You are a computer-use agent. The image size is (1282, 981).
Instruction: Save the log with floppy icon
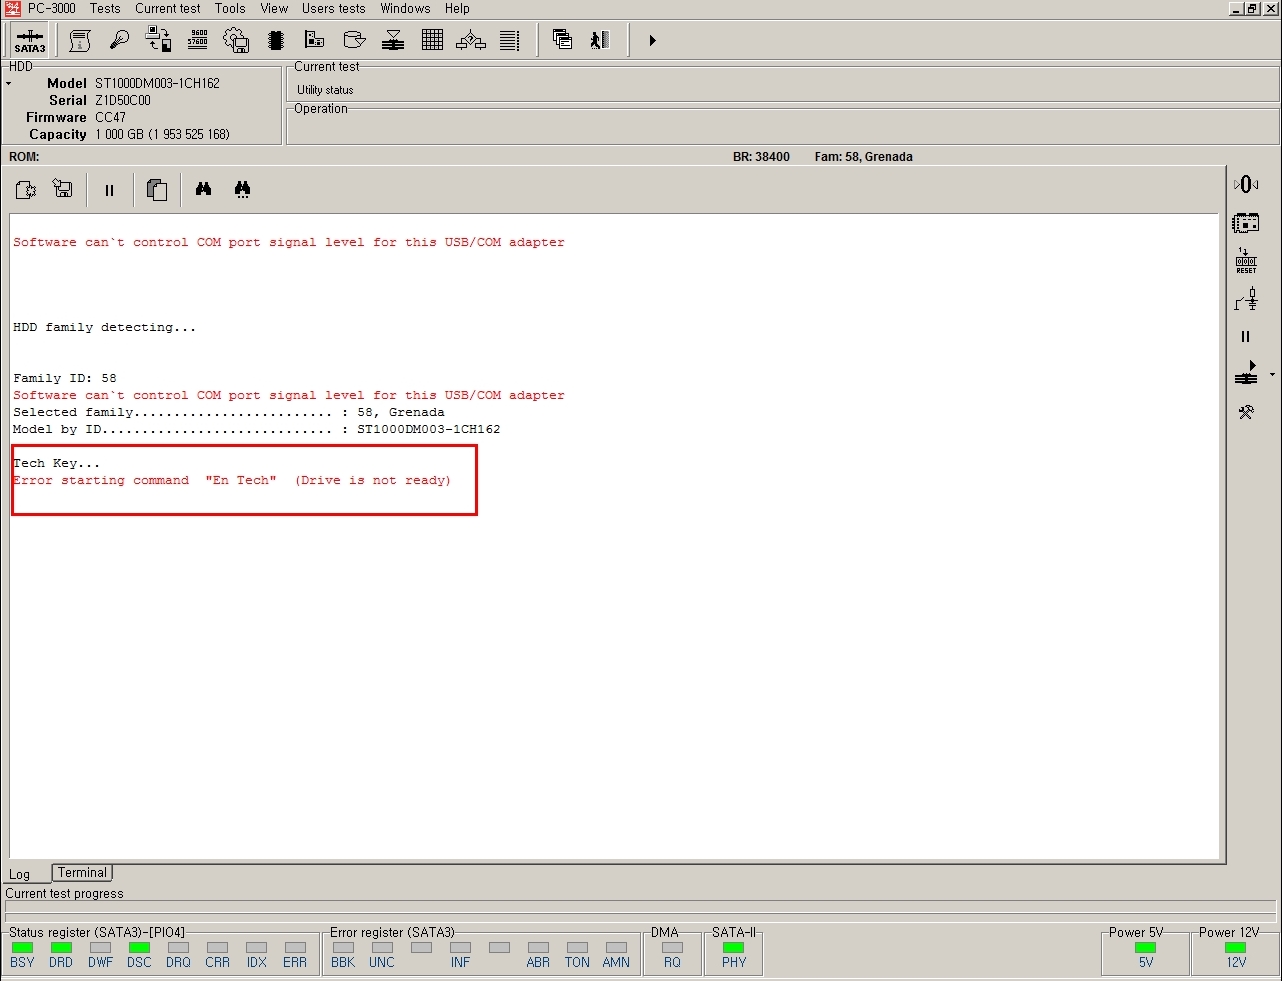63,189
